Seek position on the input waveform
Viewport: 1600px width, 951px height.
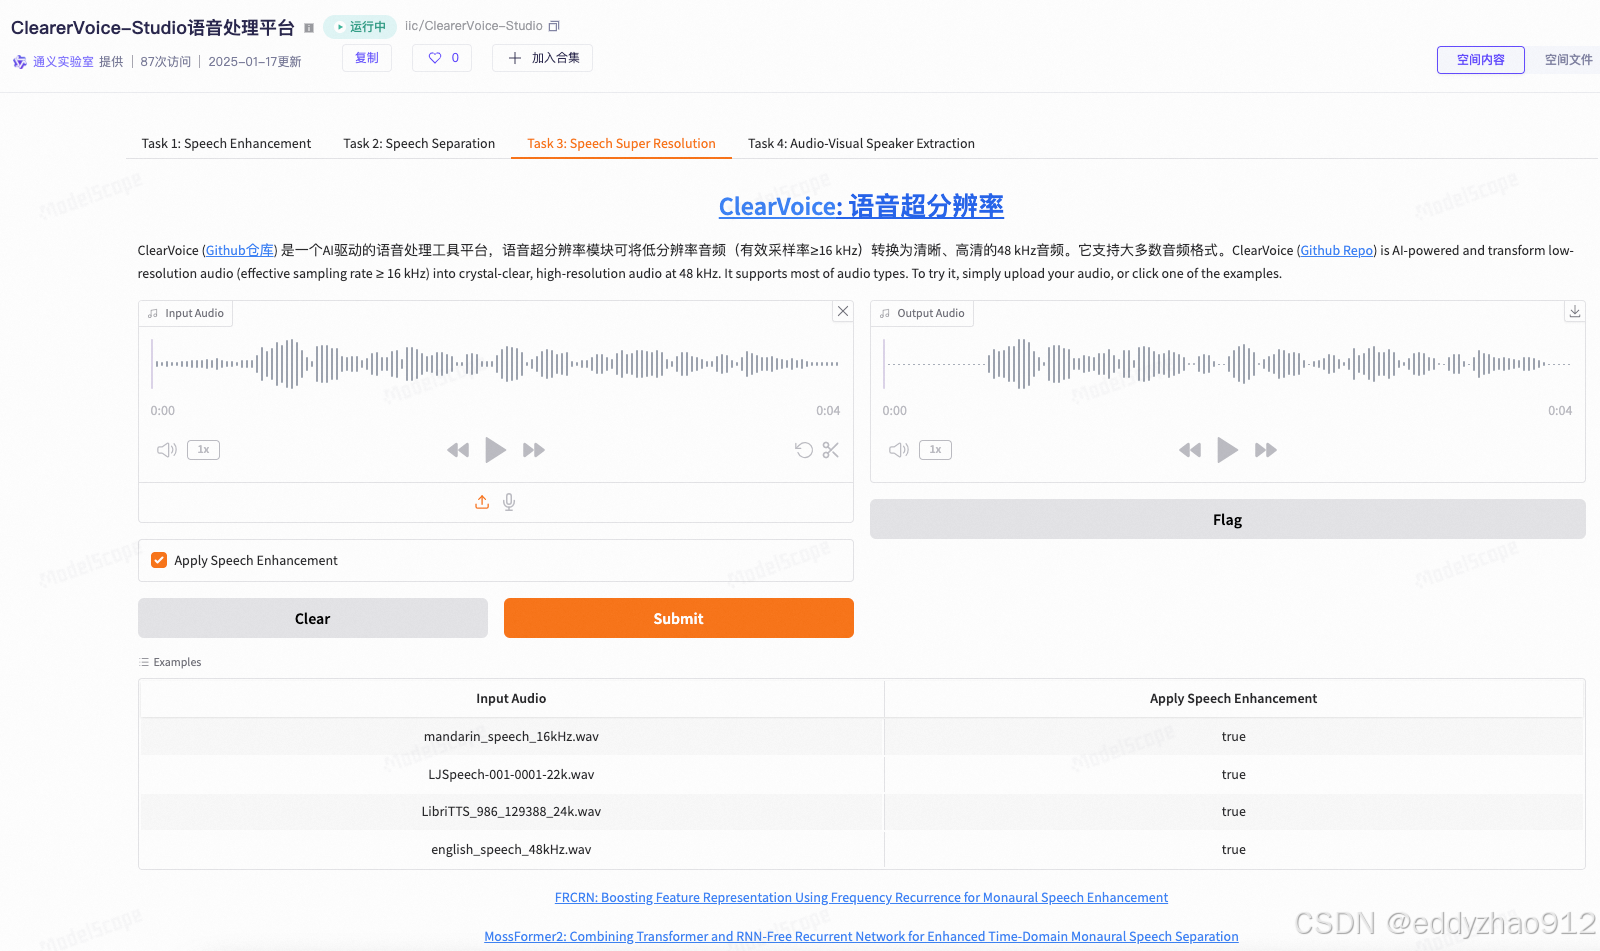(x=495, y=364)
